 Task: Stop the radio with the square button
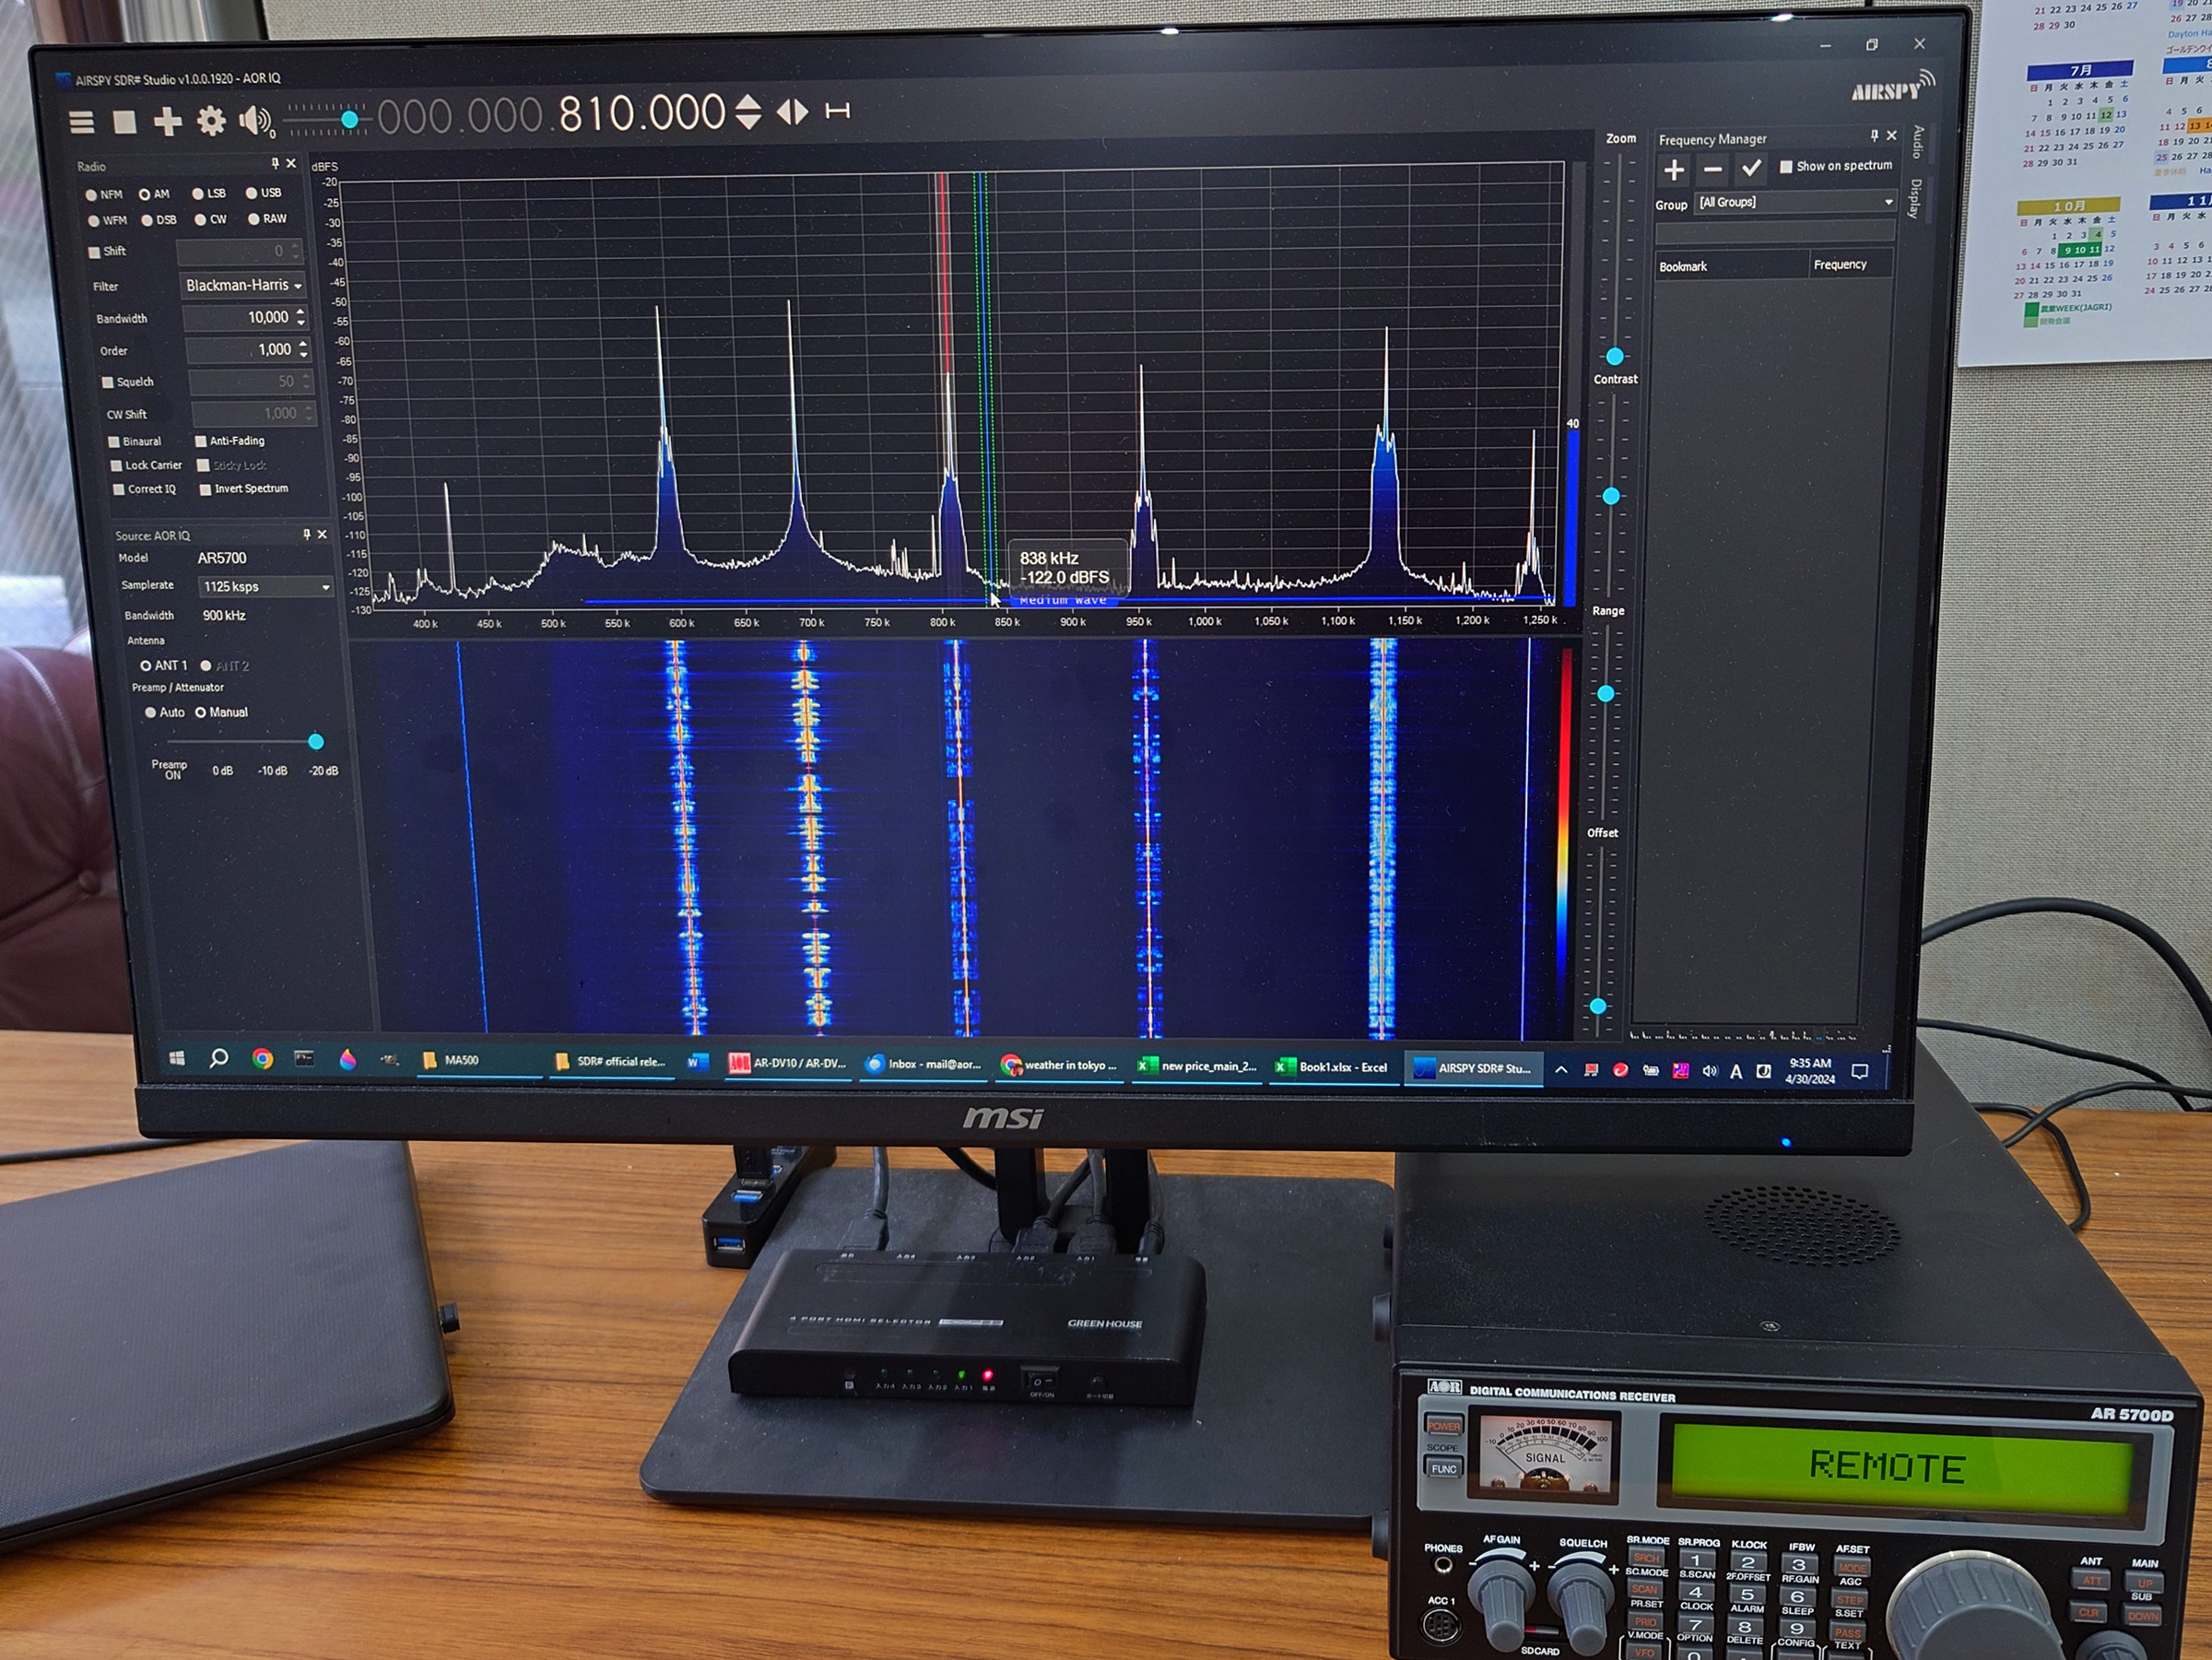tap(124, 122)
